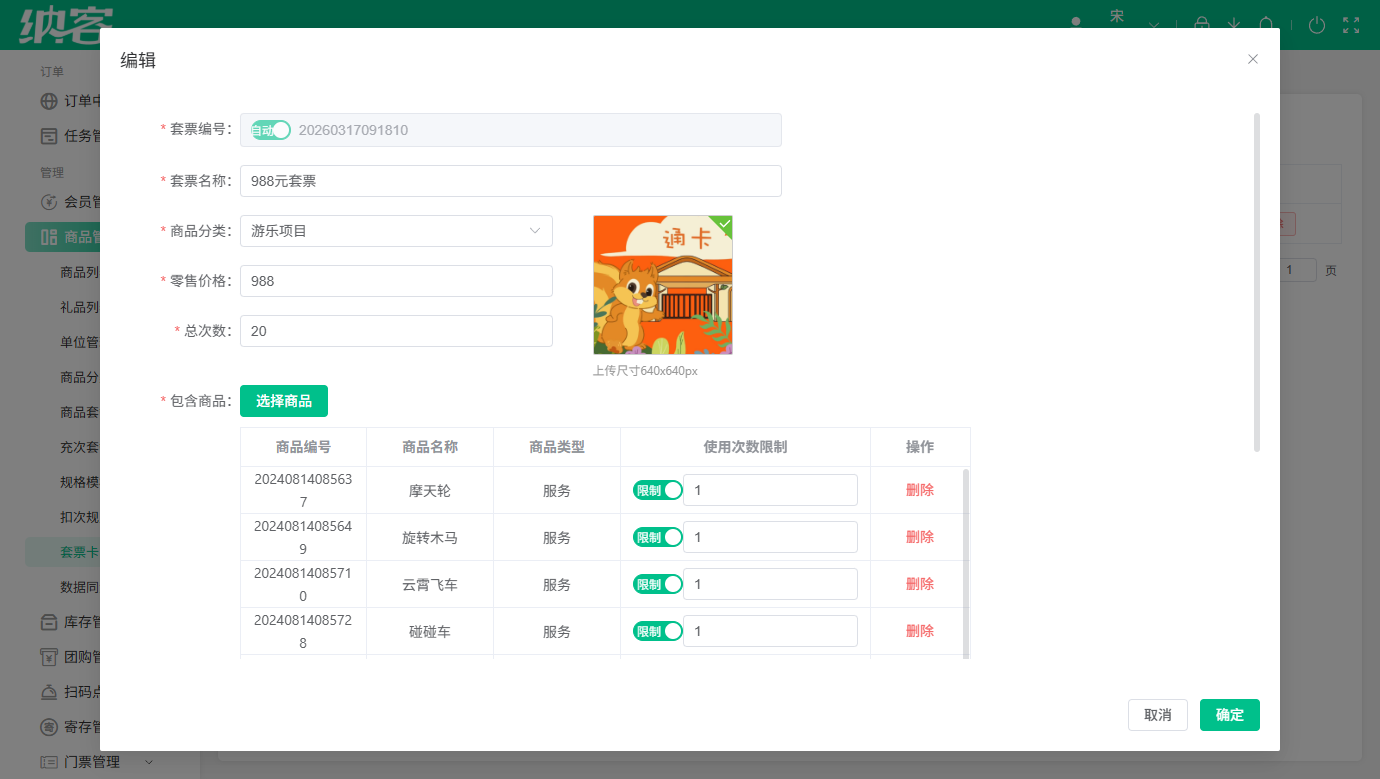The width and height of the screenshot is (1380, 779).
Task: Toggle 限制 switch for 碰碰车
Action: tap(658, 631)
